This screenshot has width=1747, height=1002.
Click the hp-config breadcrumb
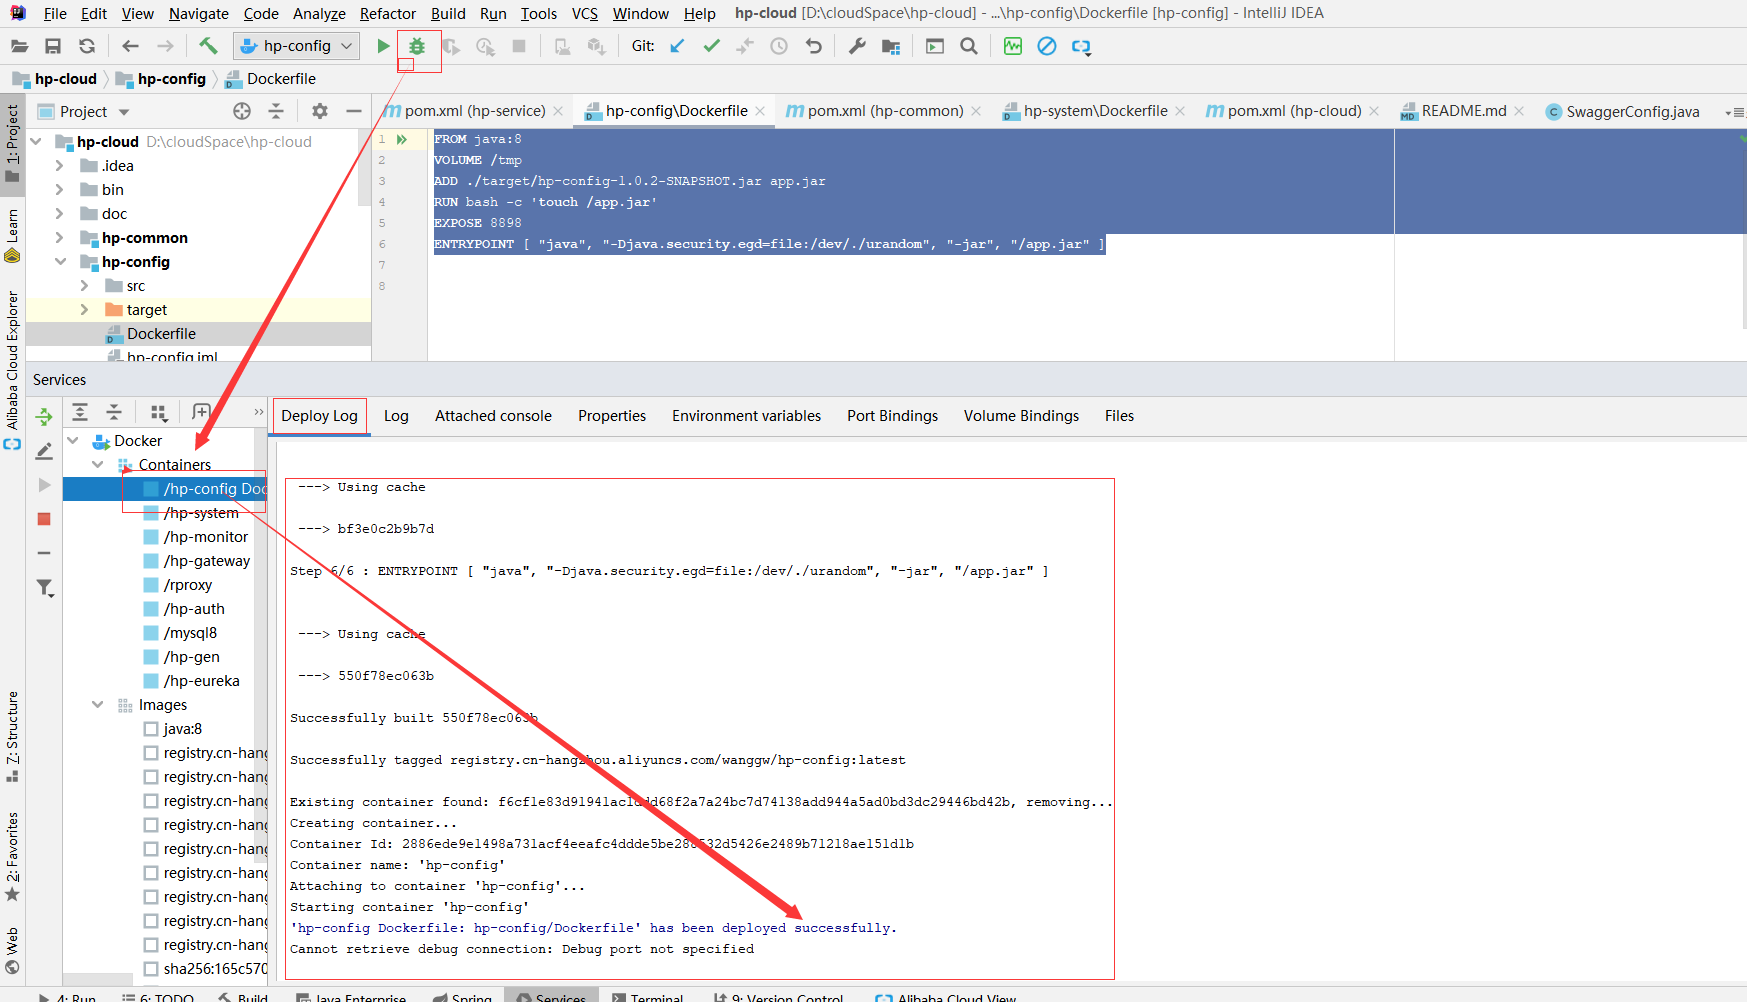(162, 79)
